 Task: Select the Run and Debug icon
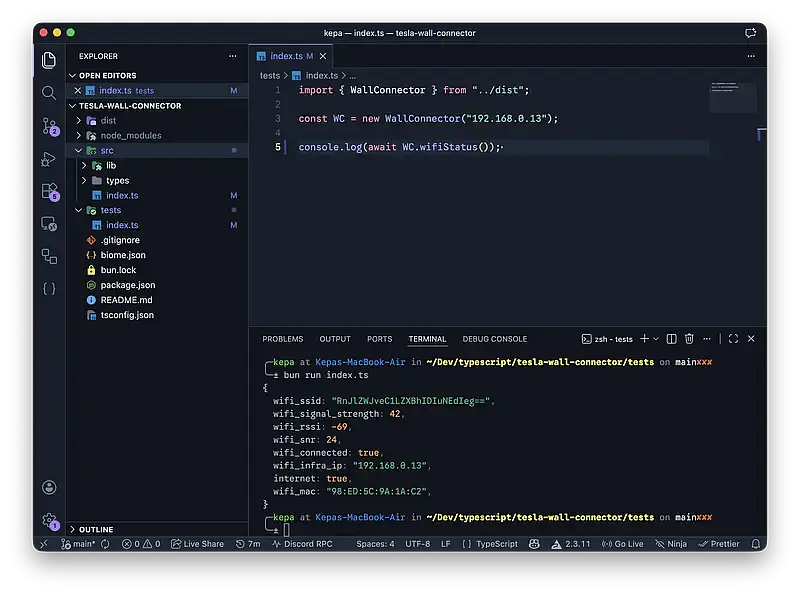(x=49, y=159)
